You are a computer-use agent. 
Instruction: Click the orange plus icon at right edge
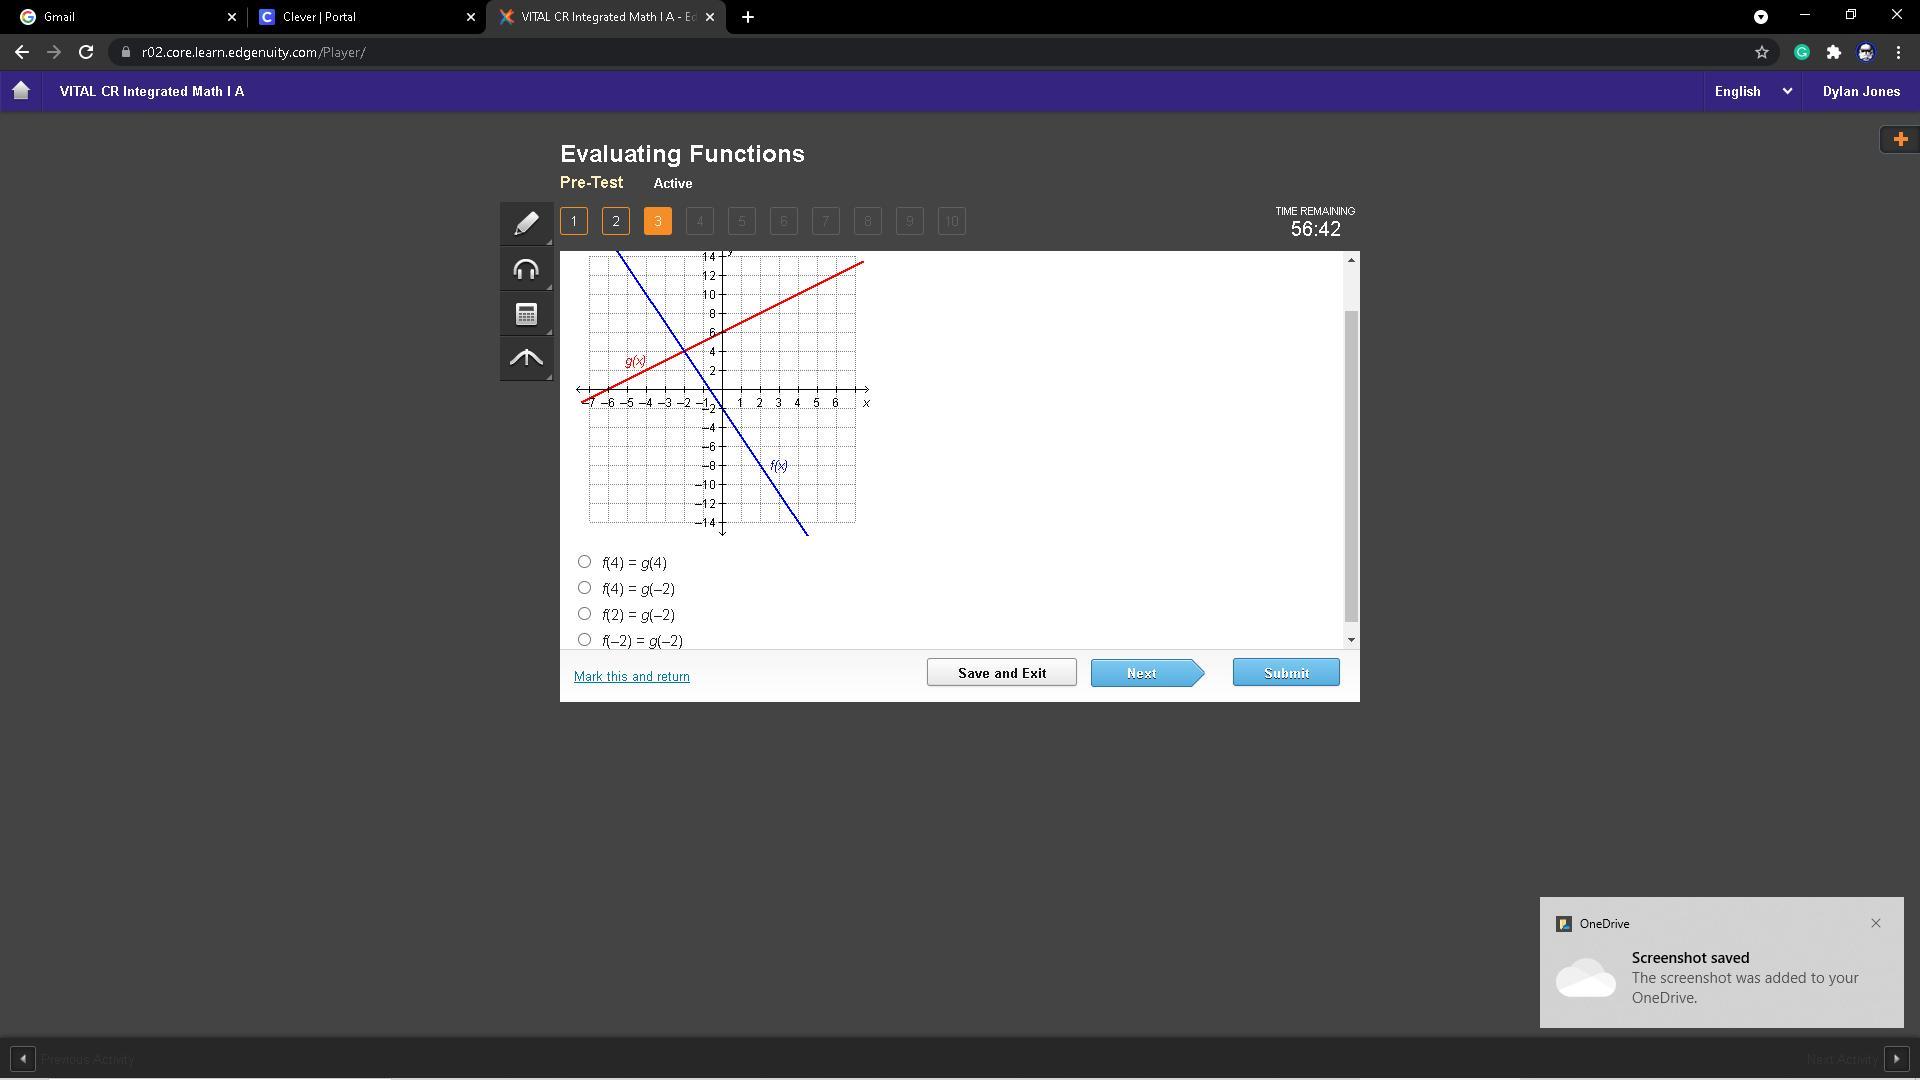coord(1900,139)
